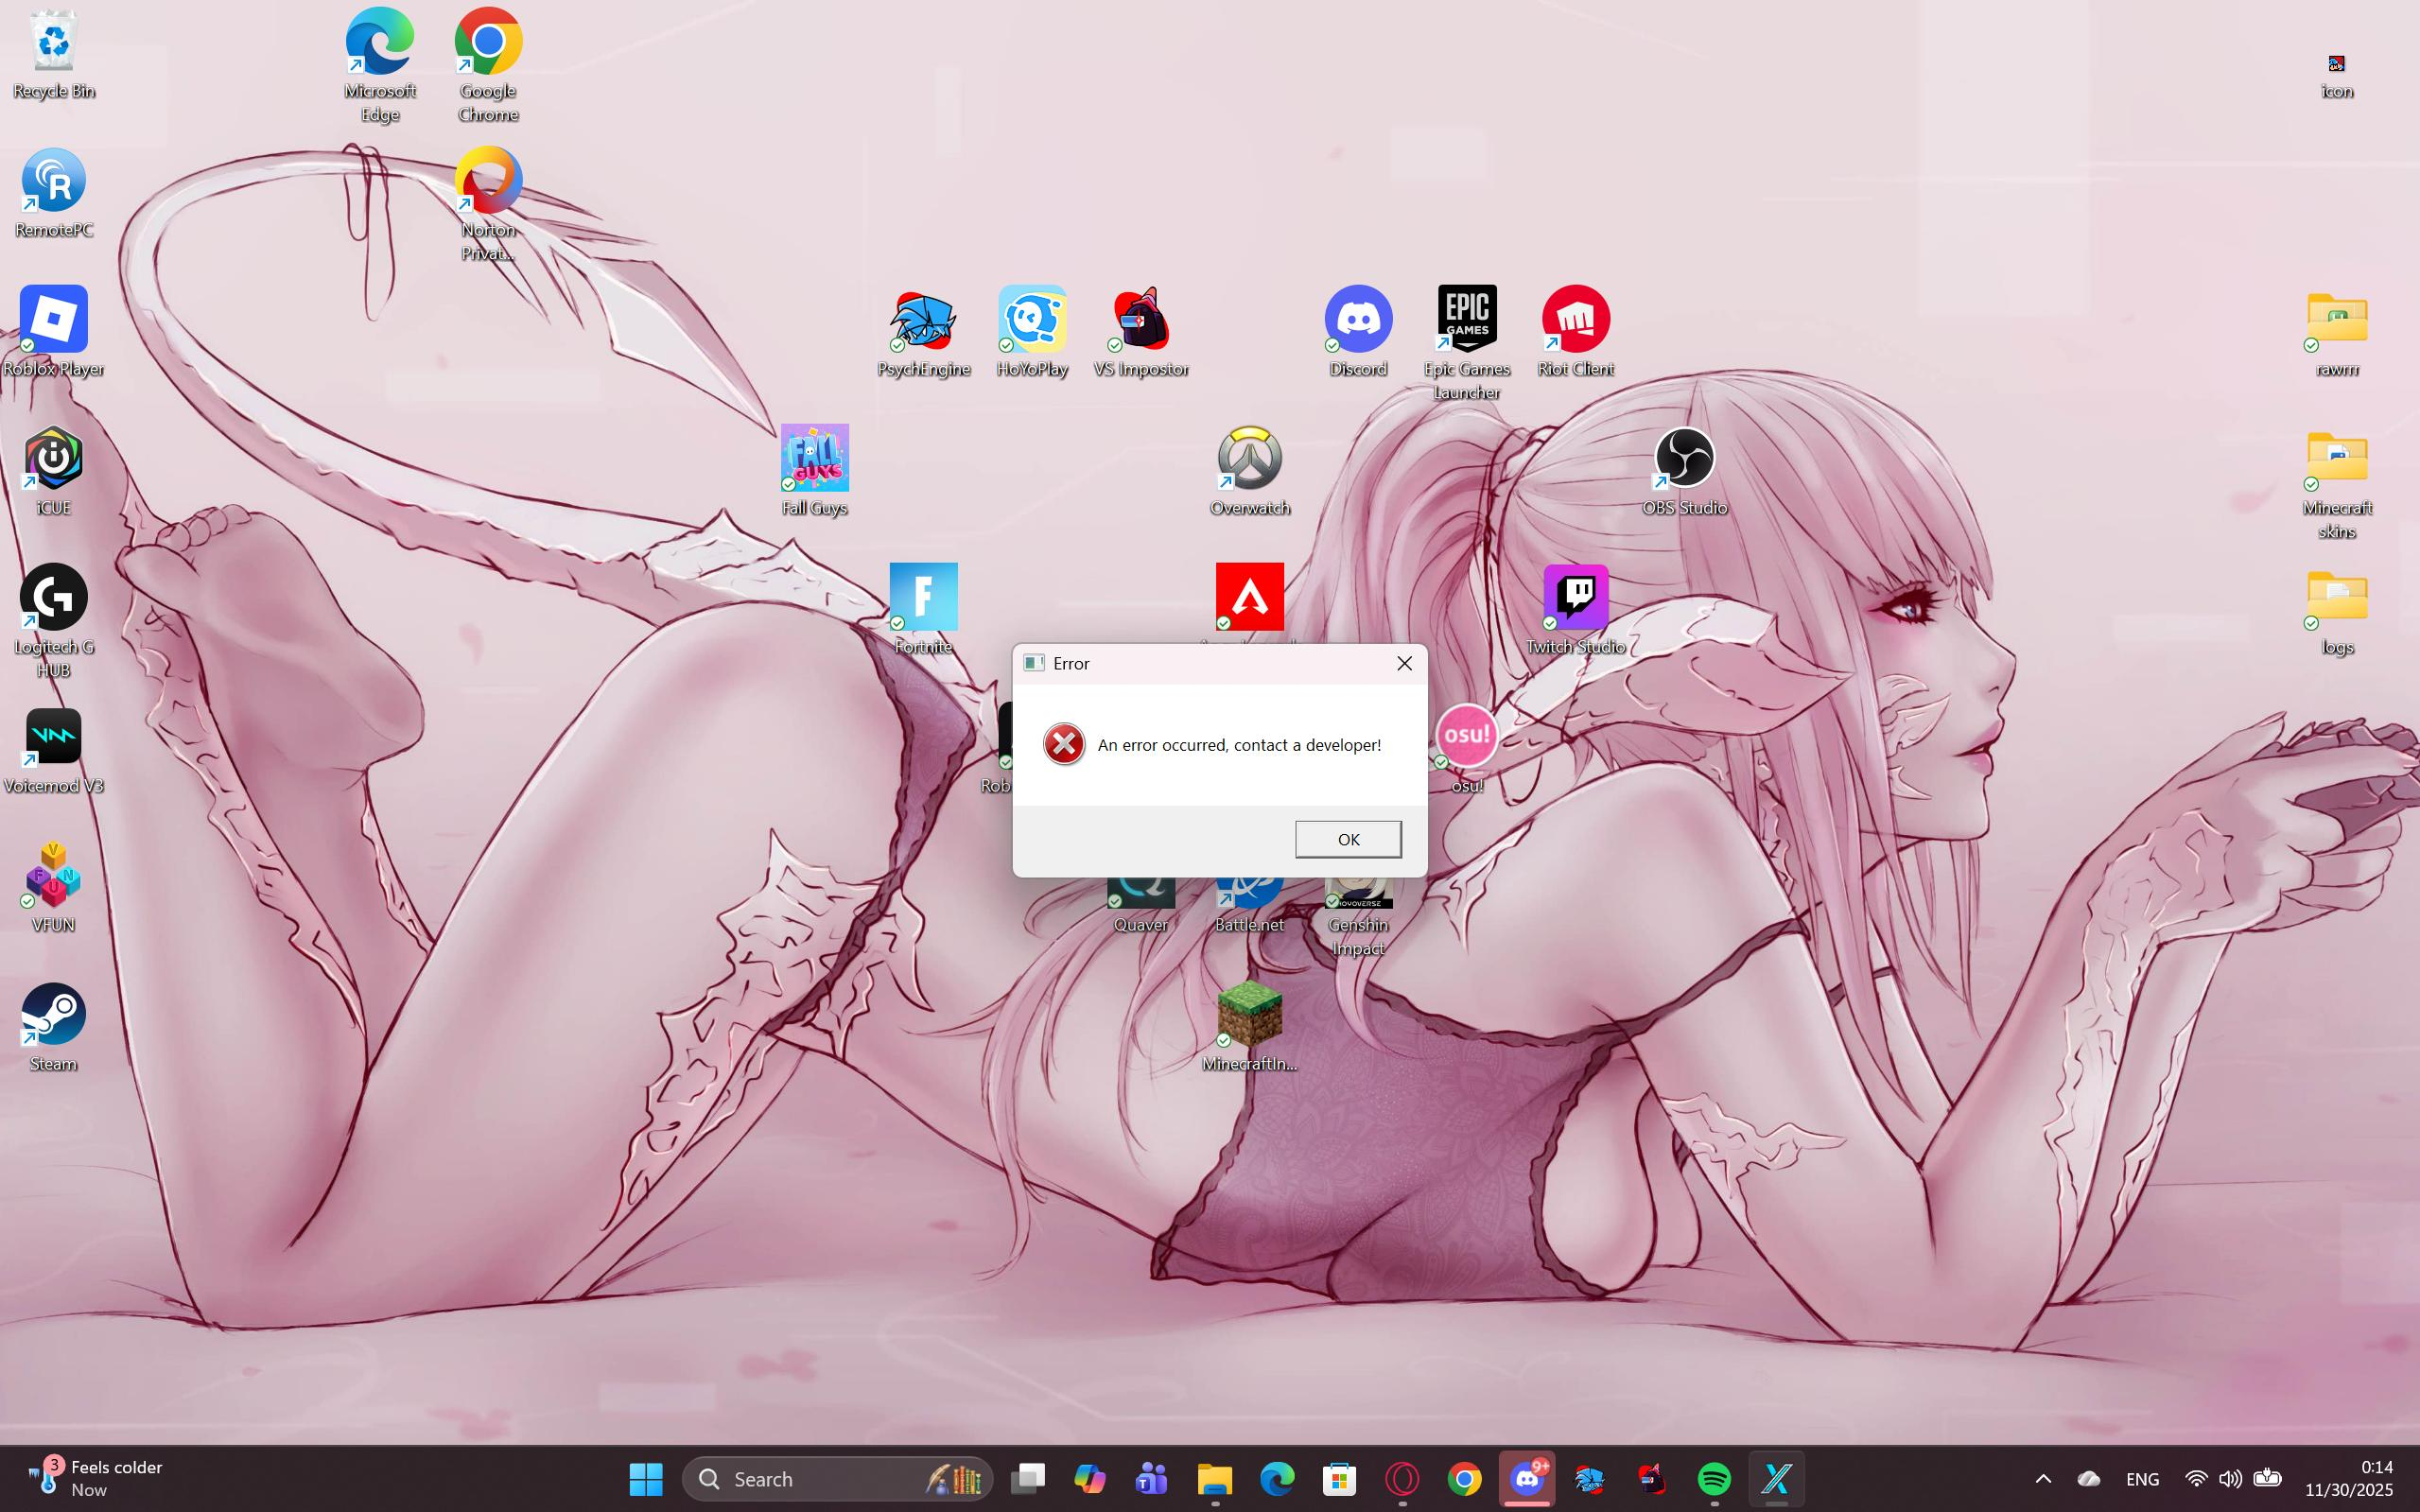Open Spotify from the taskbar
Screen dimensions: 2420x1512
[x=1714, y=1478]
